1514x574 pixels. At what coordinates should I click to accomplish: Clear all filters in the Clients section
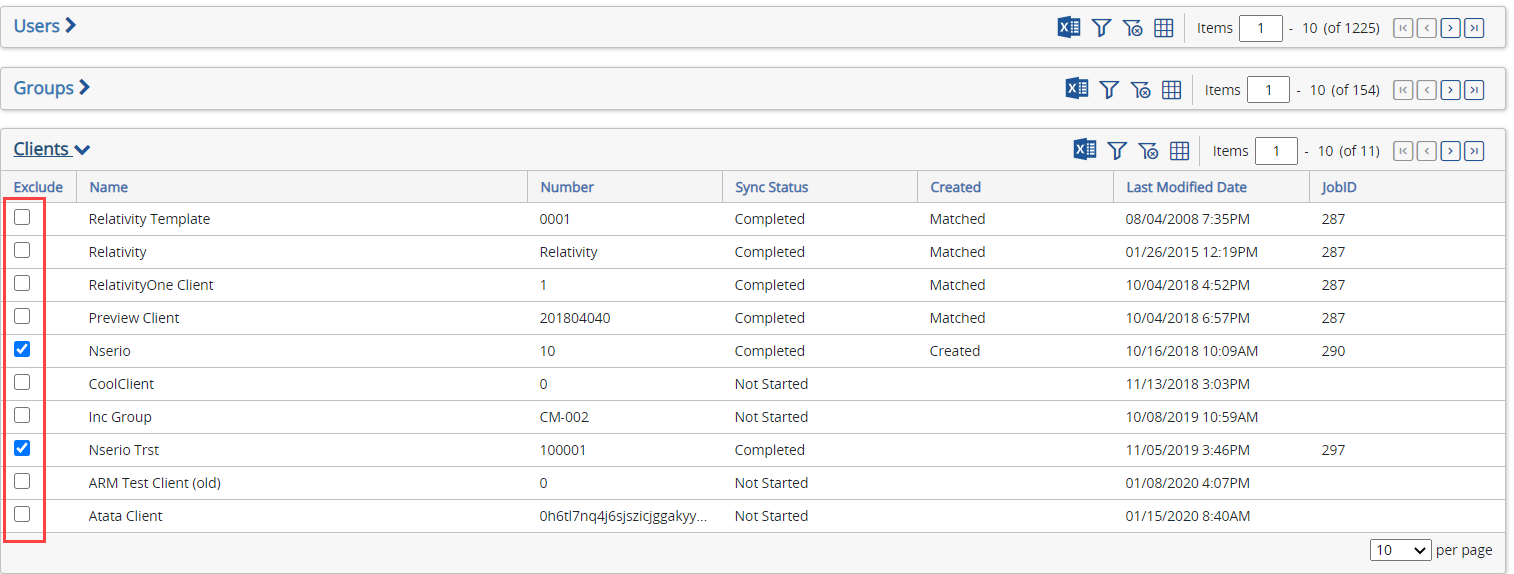(1148, 150)
